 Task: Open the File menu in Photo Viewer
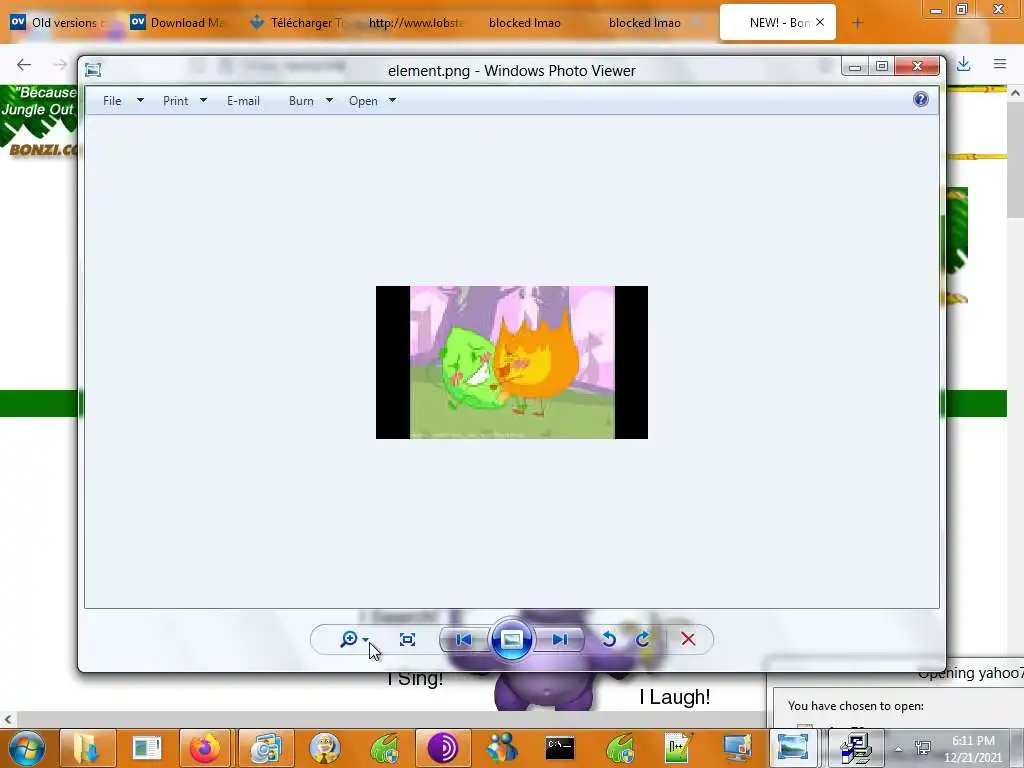(x=112, y=101)
